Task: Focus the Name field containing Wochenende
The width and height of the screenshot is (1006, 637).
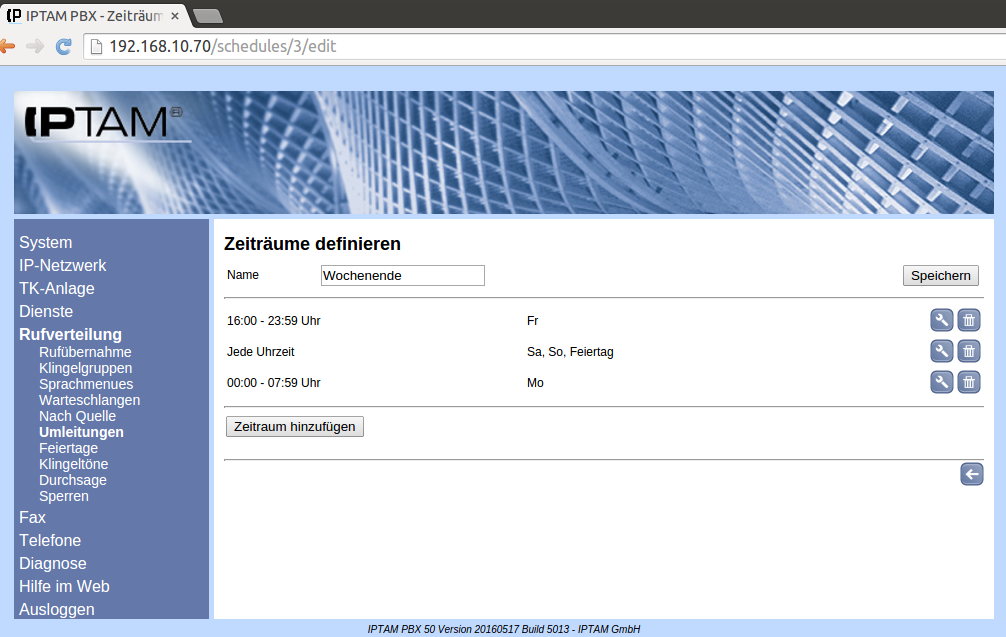Action: click(402, 275)
